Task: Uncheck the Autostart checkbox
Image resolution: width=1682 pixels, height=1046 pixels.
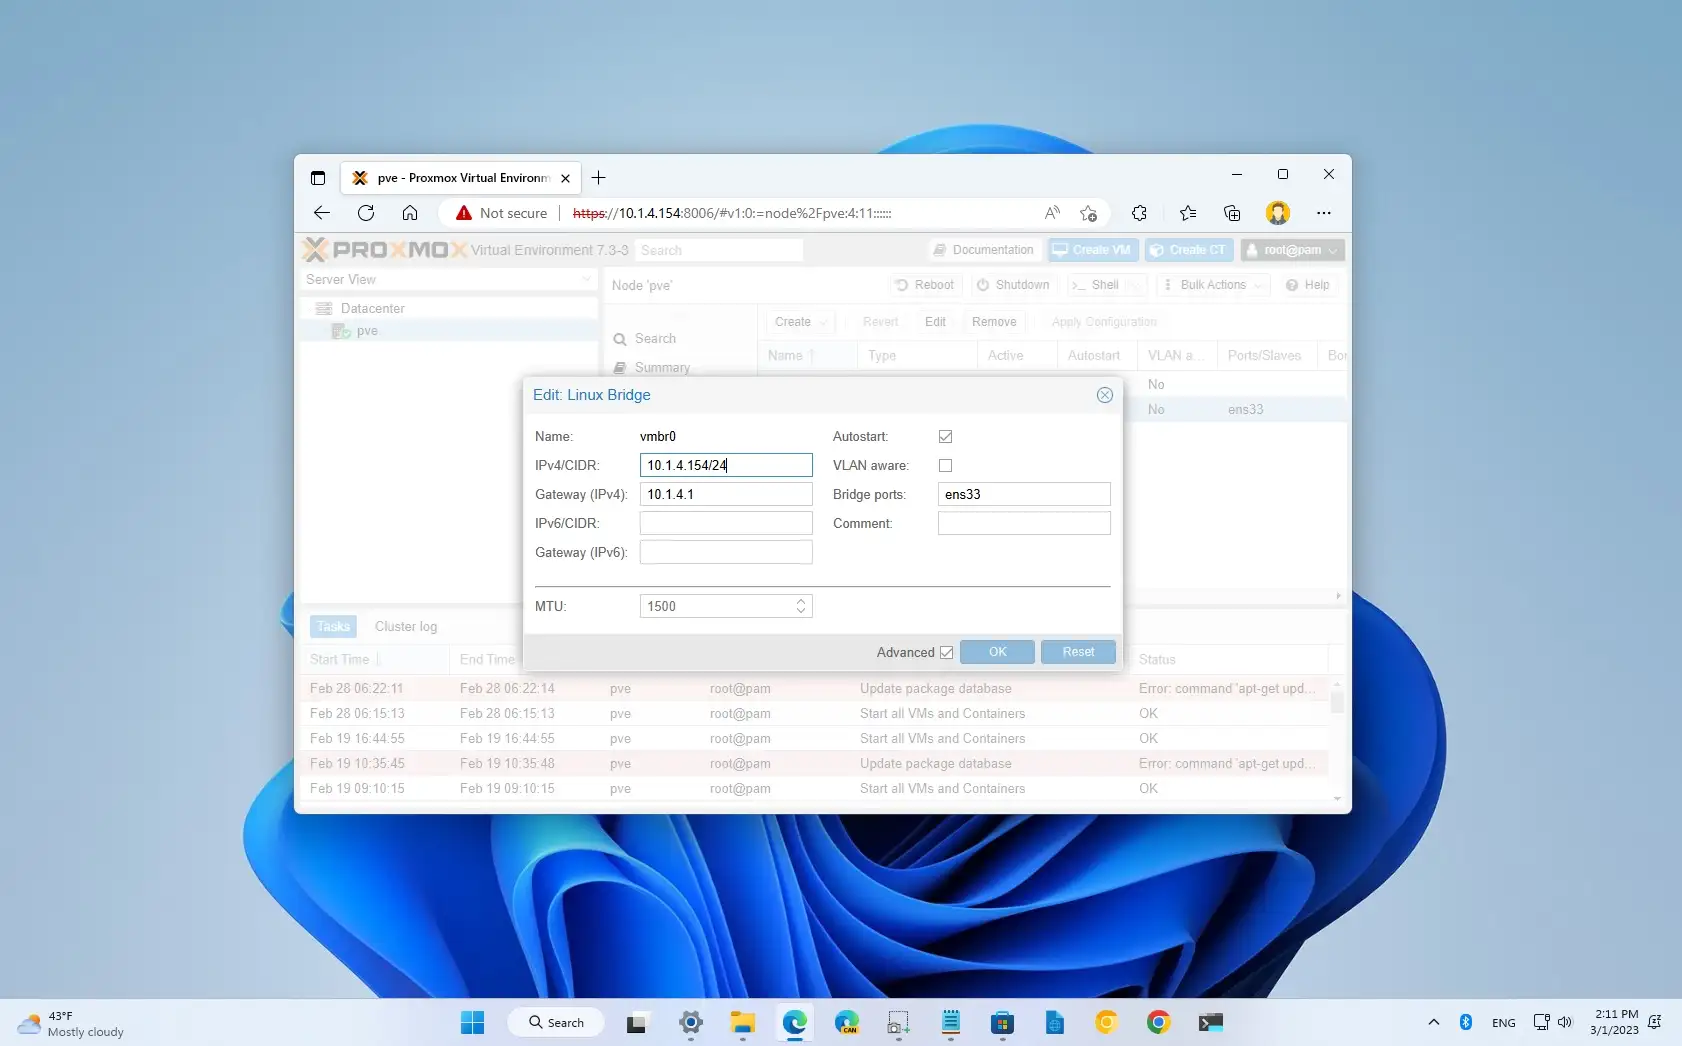Action: click(945, 436)
